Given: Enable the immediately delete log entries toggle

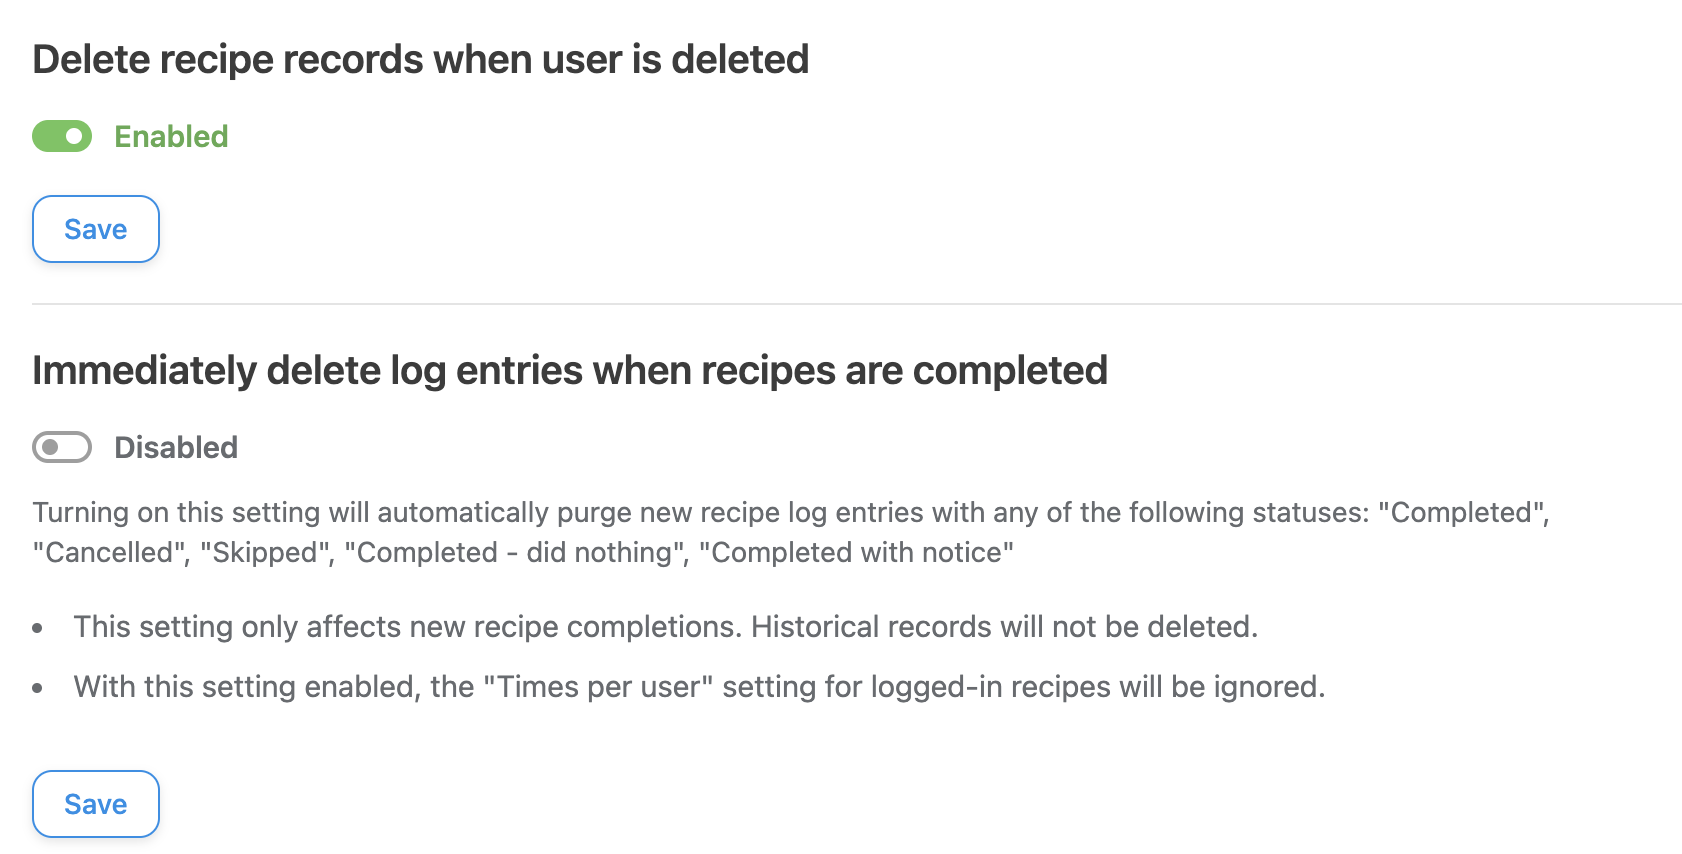Looking at the screenshot, I should (x=62, y=447).
